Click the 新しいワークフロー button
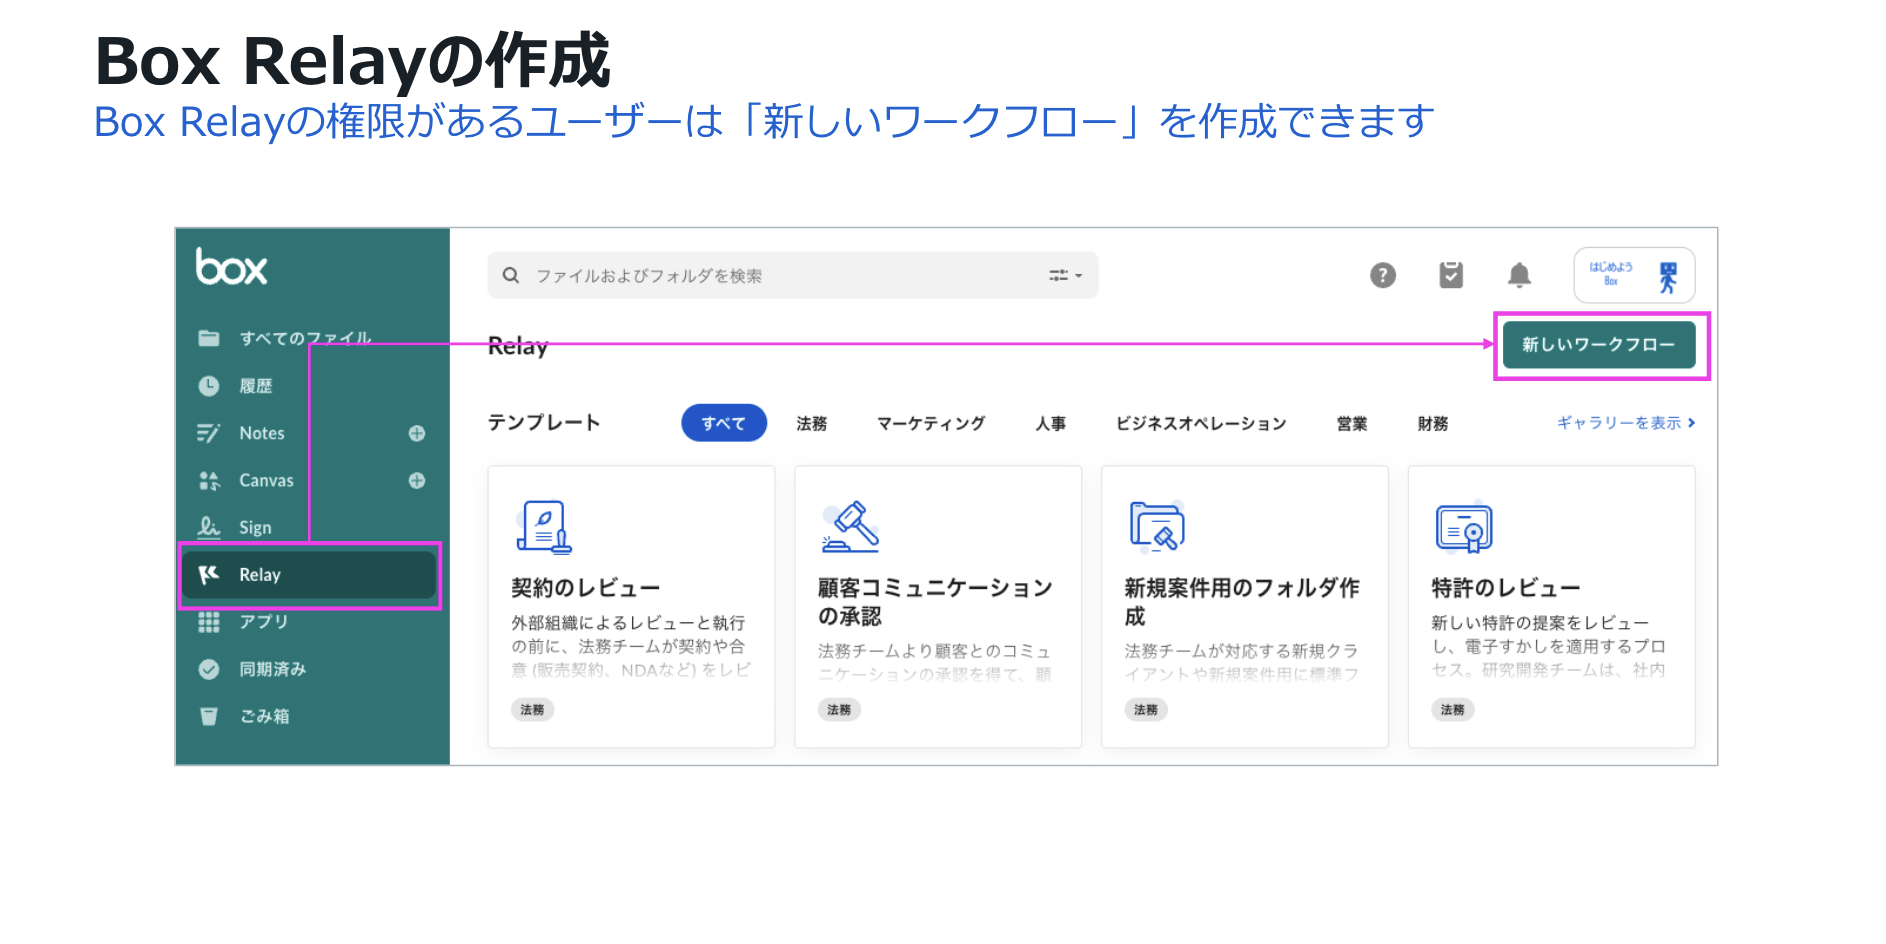1886x944 pixels. [x=1598, y=345]
